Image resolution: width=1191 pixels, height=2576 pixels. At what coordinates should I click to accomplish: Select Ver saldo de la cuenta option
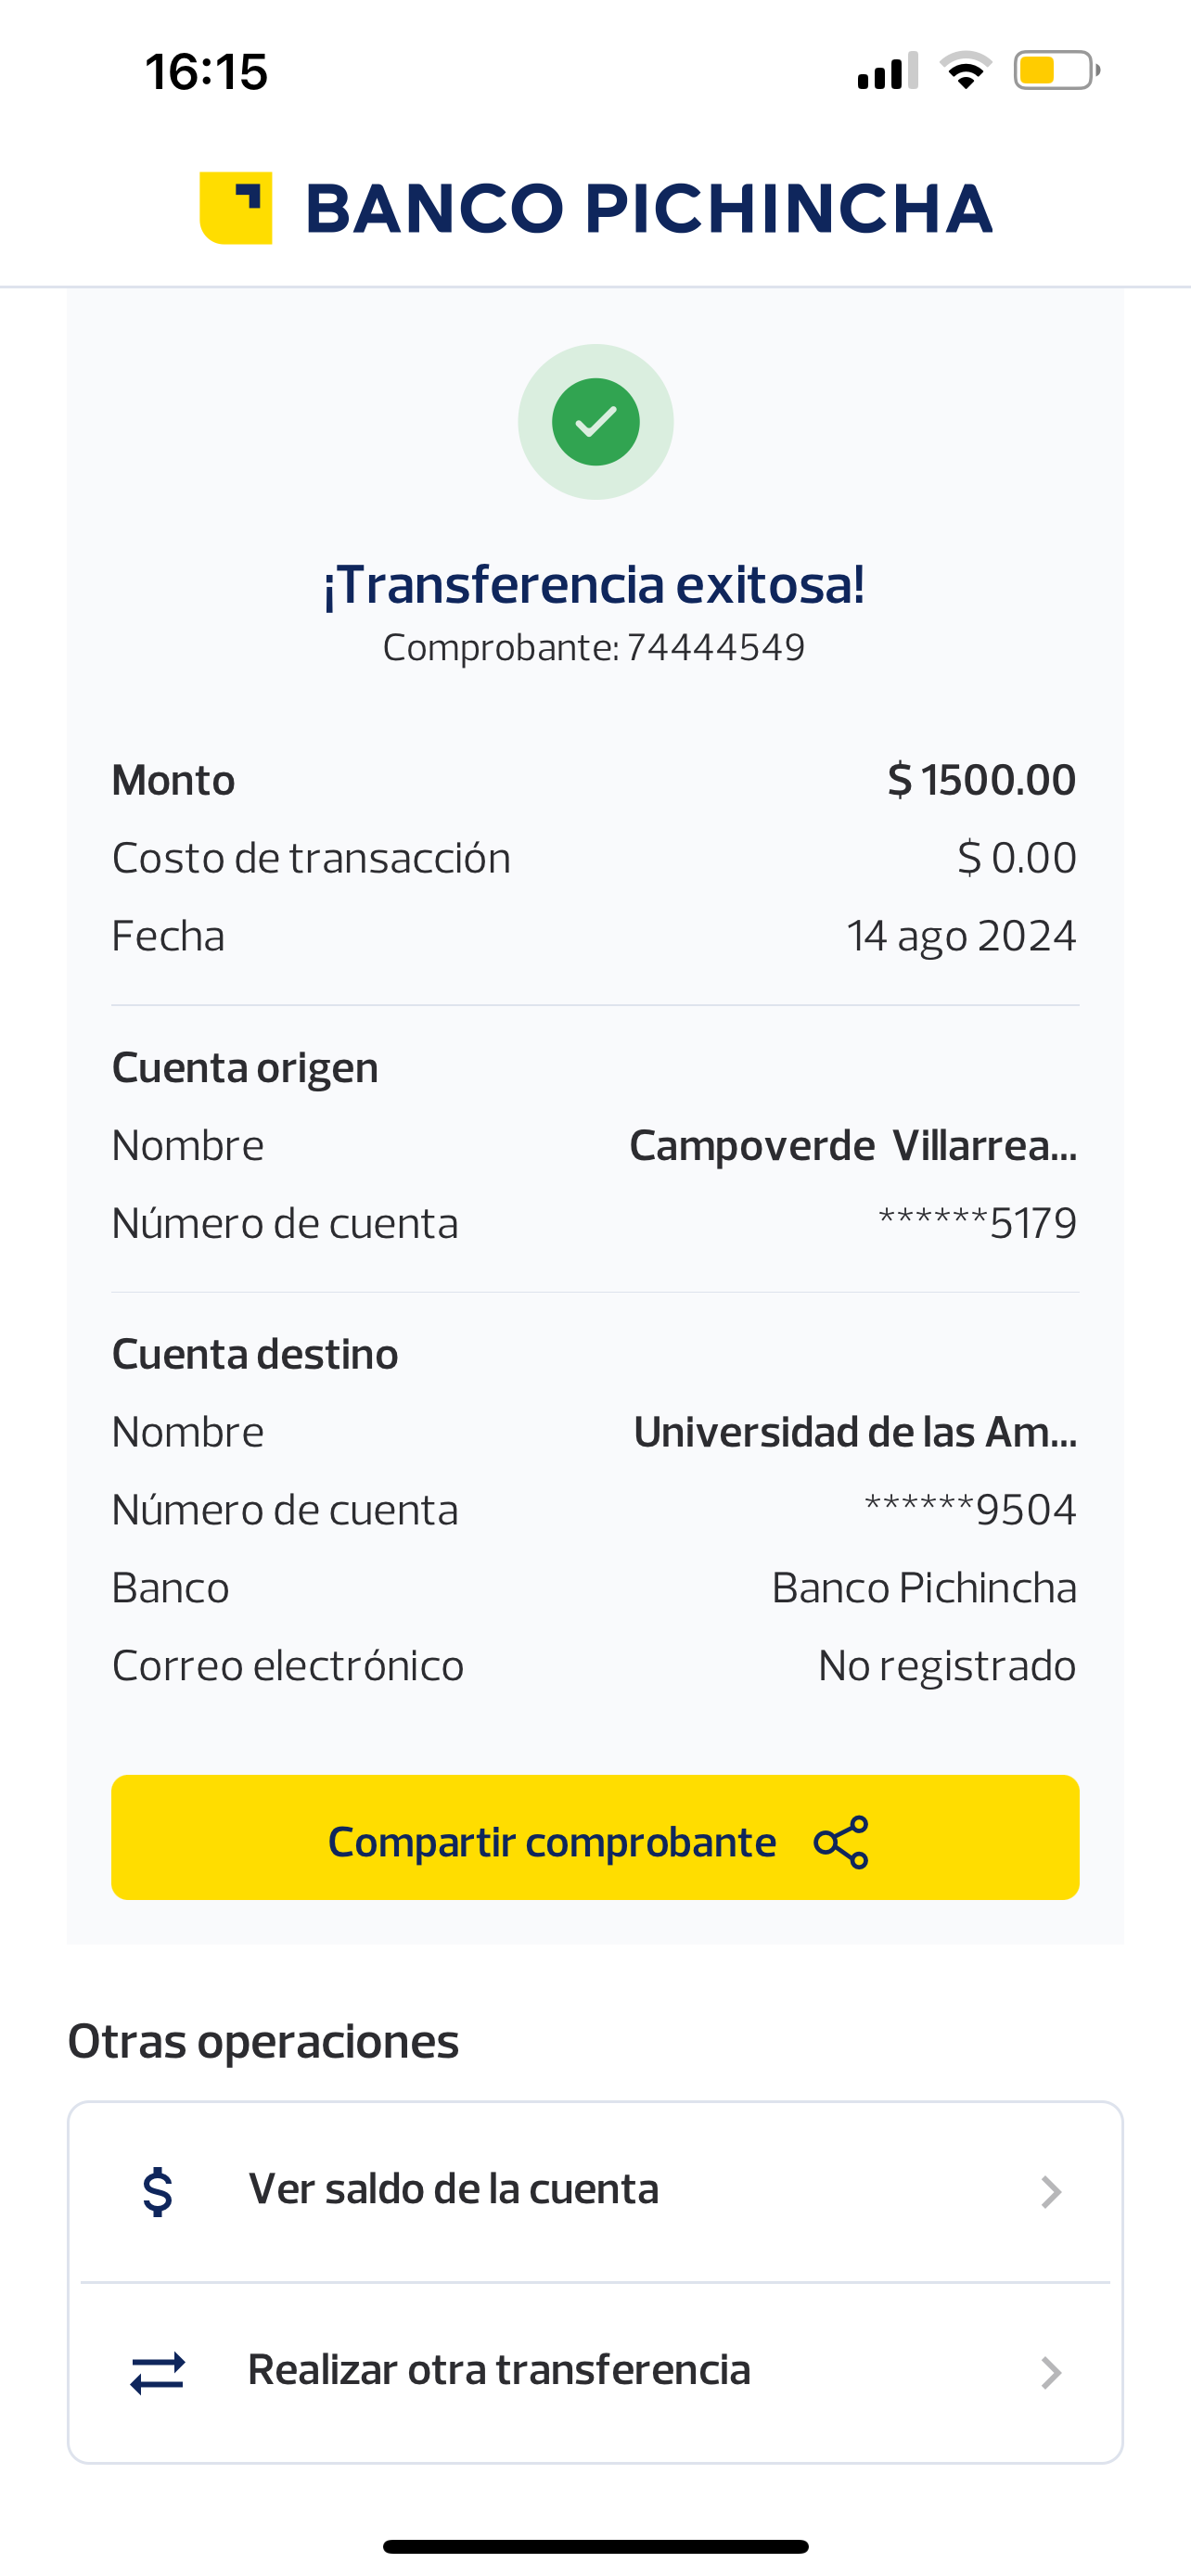coord(453,2190)
